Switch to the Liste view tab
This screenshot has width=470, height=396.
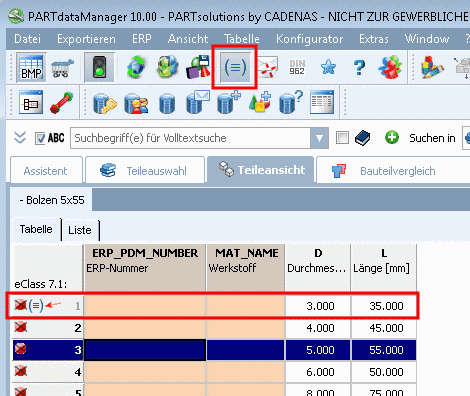80,230
